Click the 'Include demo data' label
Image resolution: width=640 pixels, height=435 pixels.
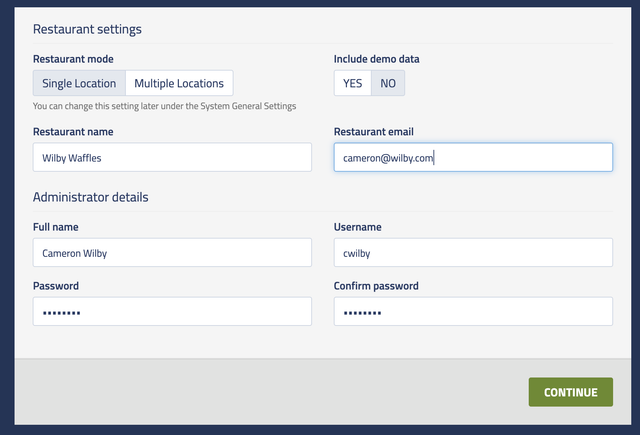pyautogui.click(x=376, y=59)
